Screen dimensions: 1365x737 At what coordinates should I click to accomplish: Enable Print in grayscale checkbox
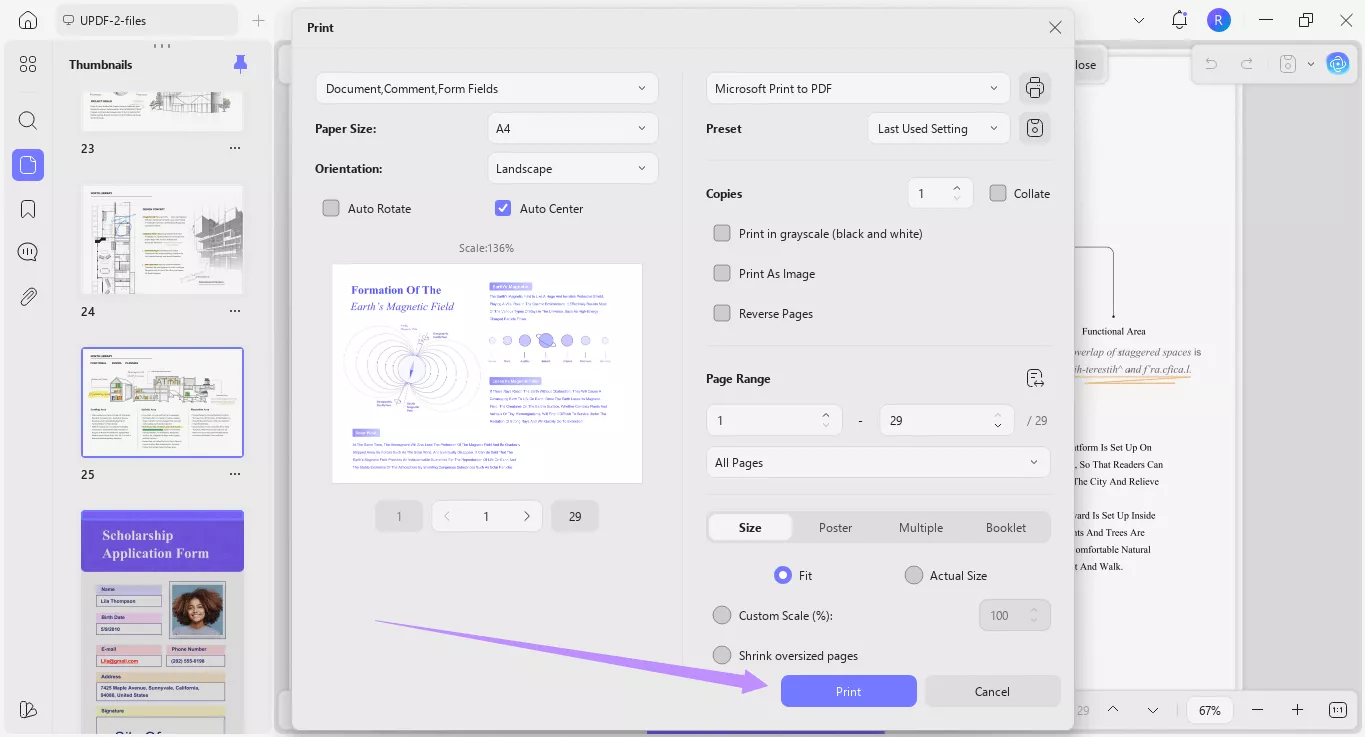point(722,233)
